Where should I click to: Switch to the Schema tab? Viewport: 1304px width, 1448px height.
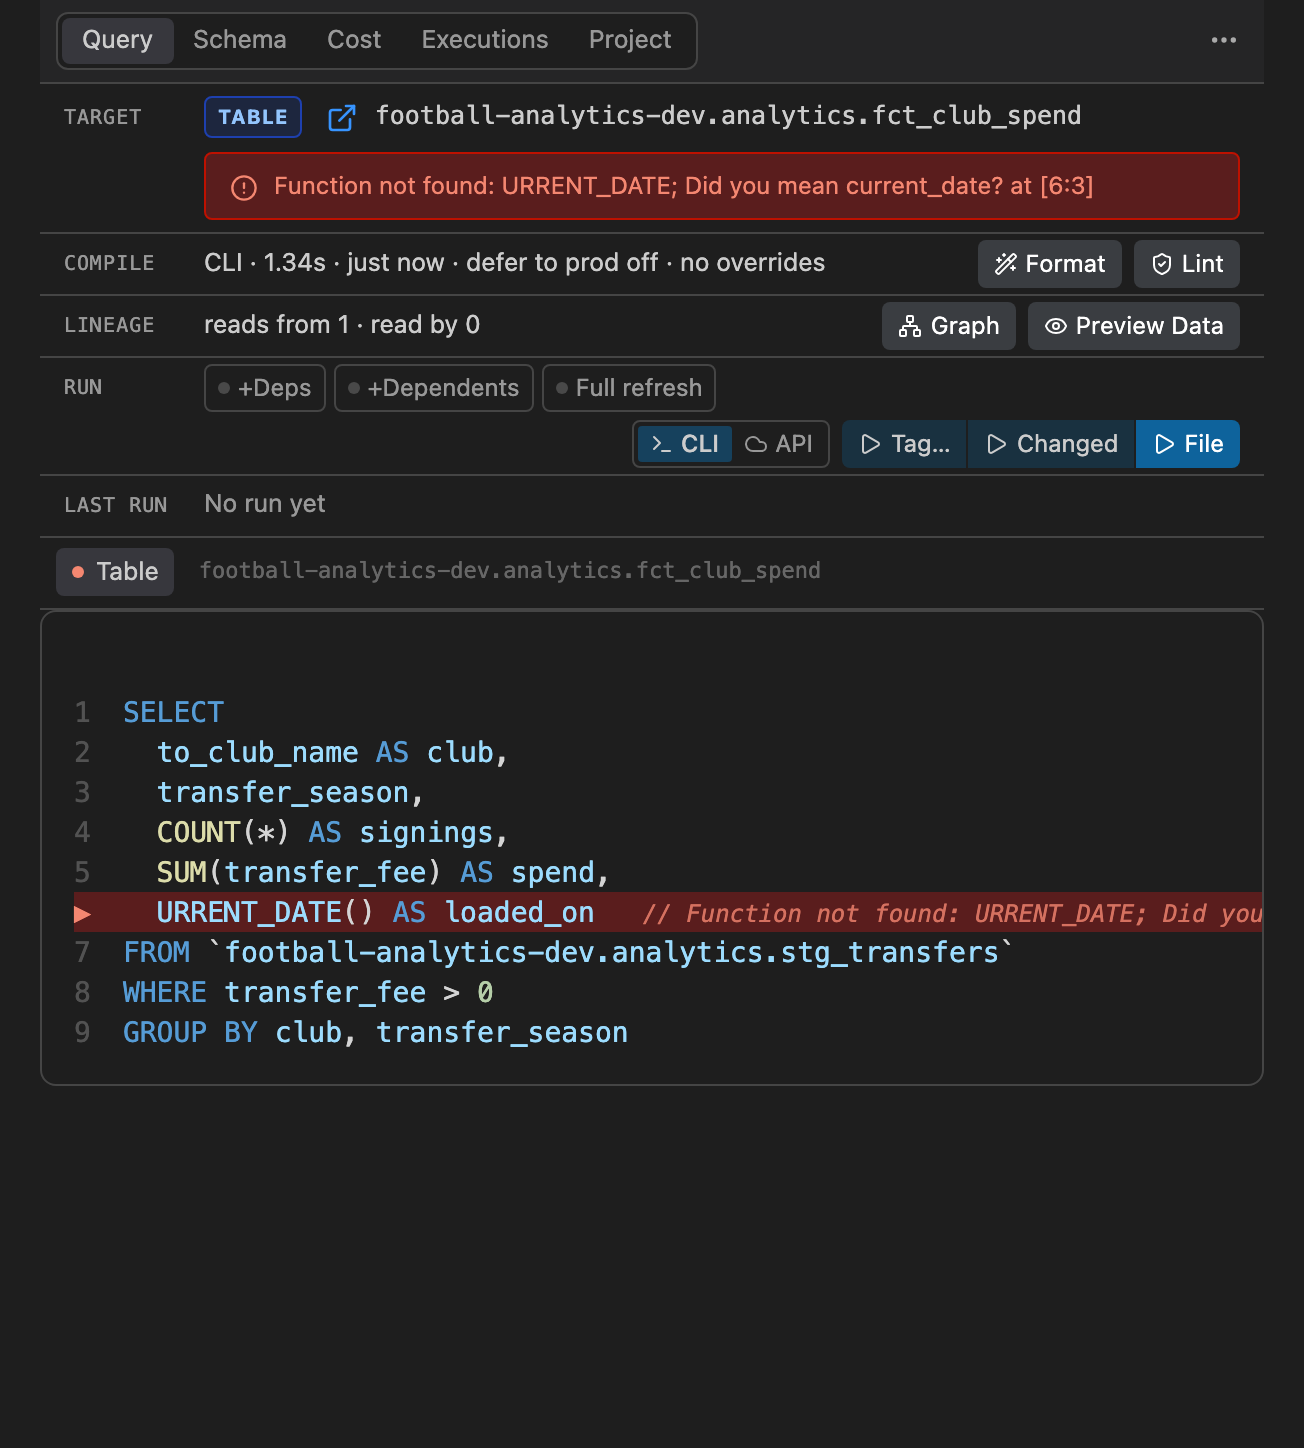240,40
